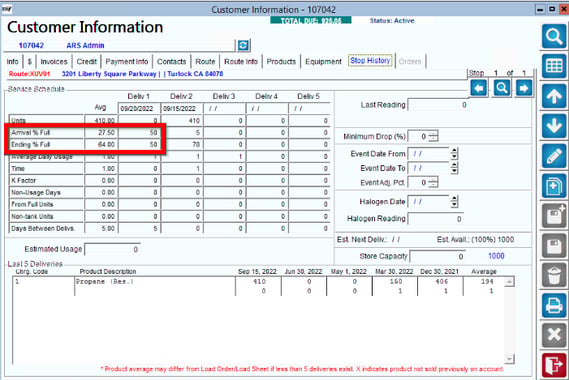Click the Halogen Reading input field
This screenshot has height=380, width=569.
(435, 219)
